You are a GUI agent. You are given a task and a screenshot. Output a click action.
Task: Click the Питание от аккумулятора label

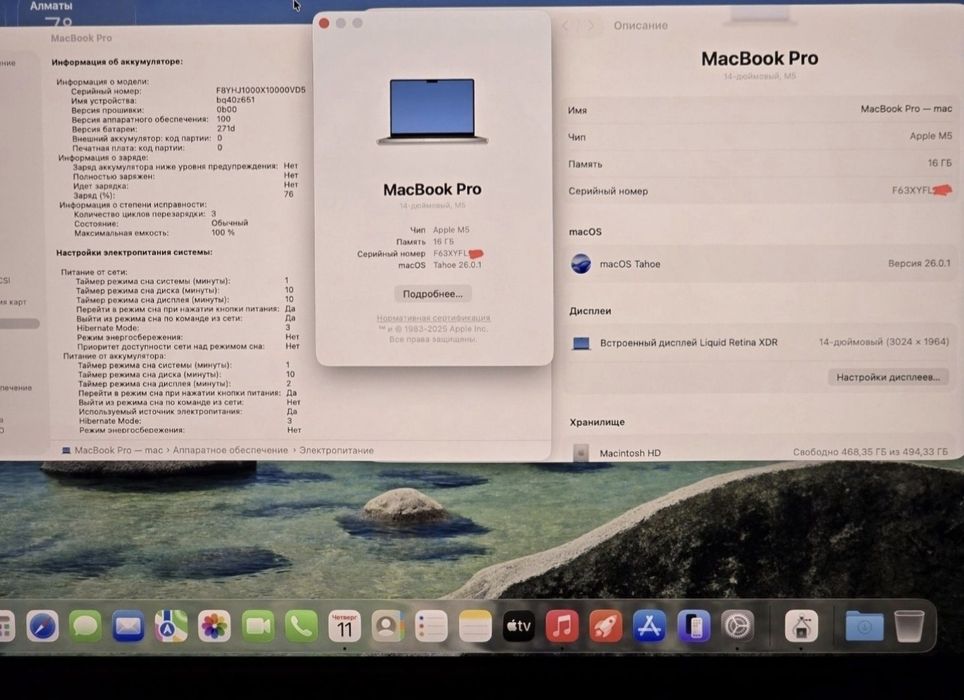pyautogui.click(x=114, y=356)
